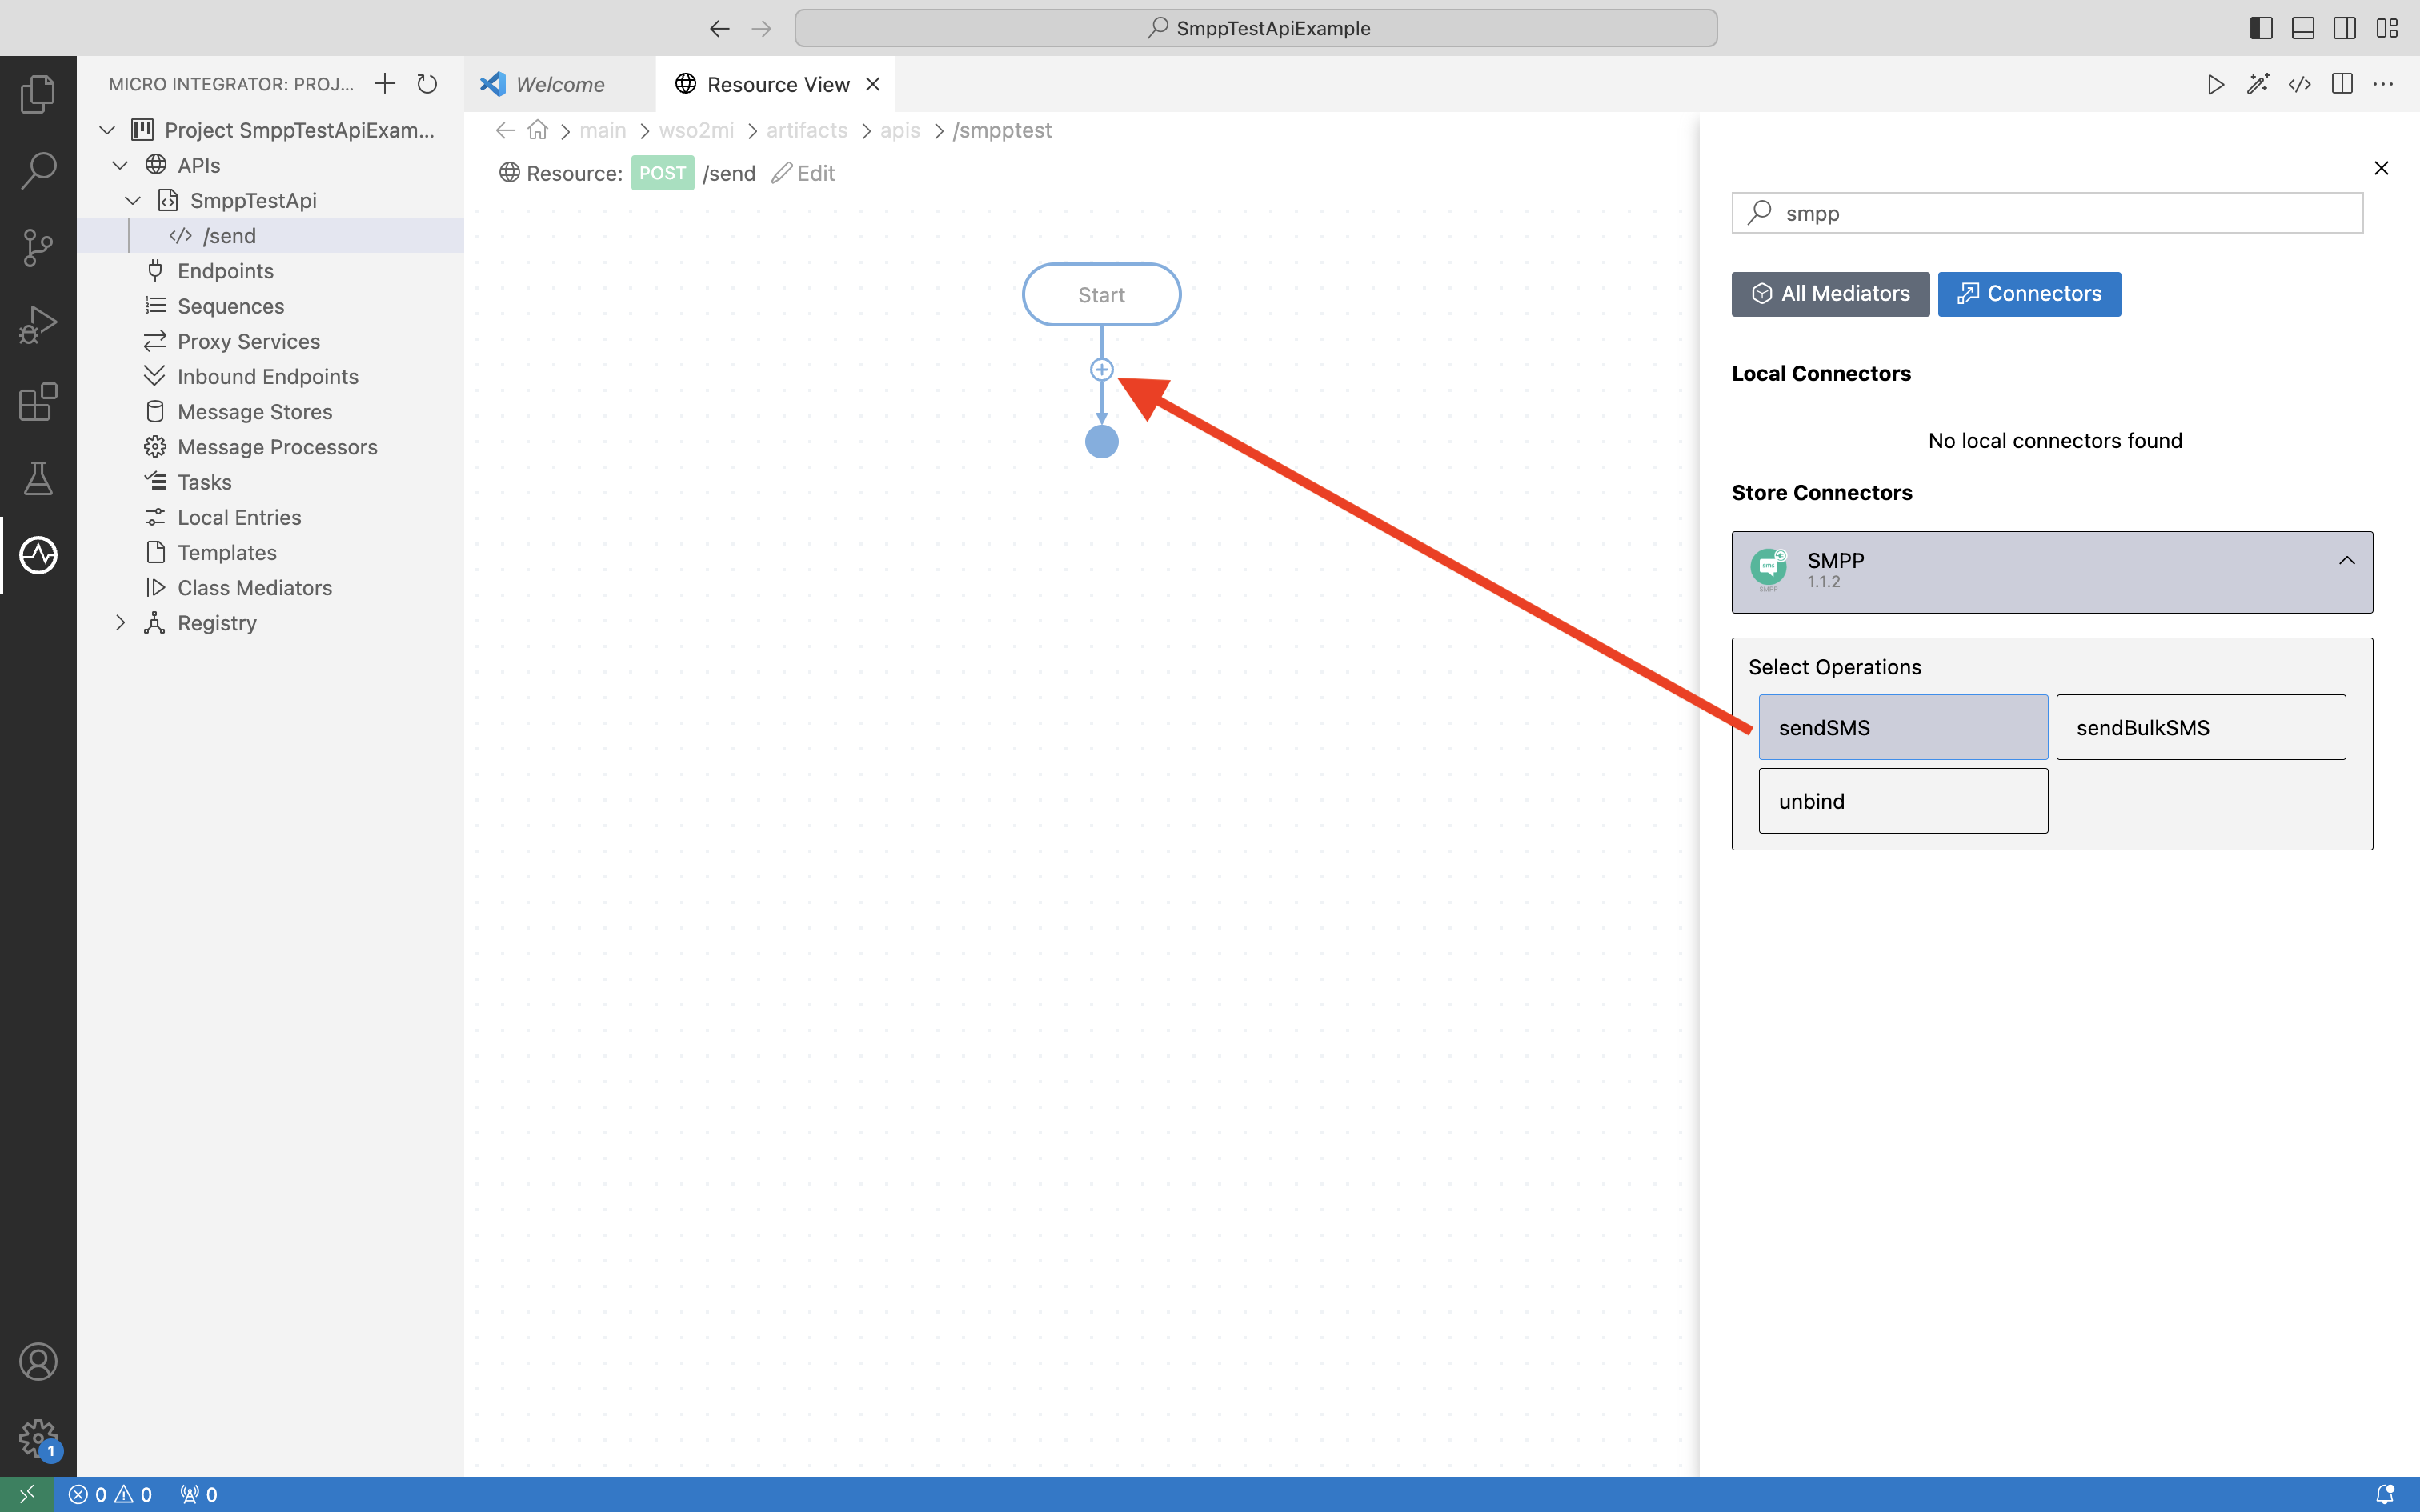Viewport: 2420px width, 1512px height.
Task: Close the Resource View tab
Action: [x=873, y=84]
